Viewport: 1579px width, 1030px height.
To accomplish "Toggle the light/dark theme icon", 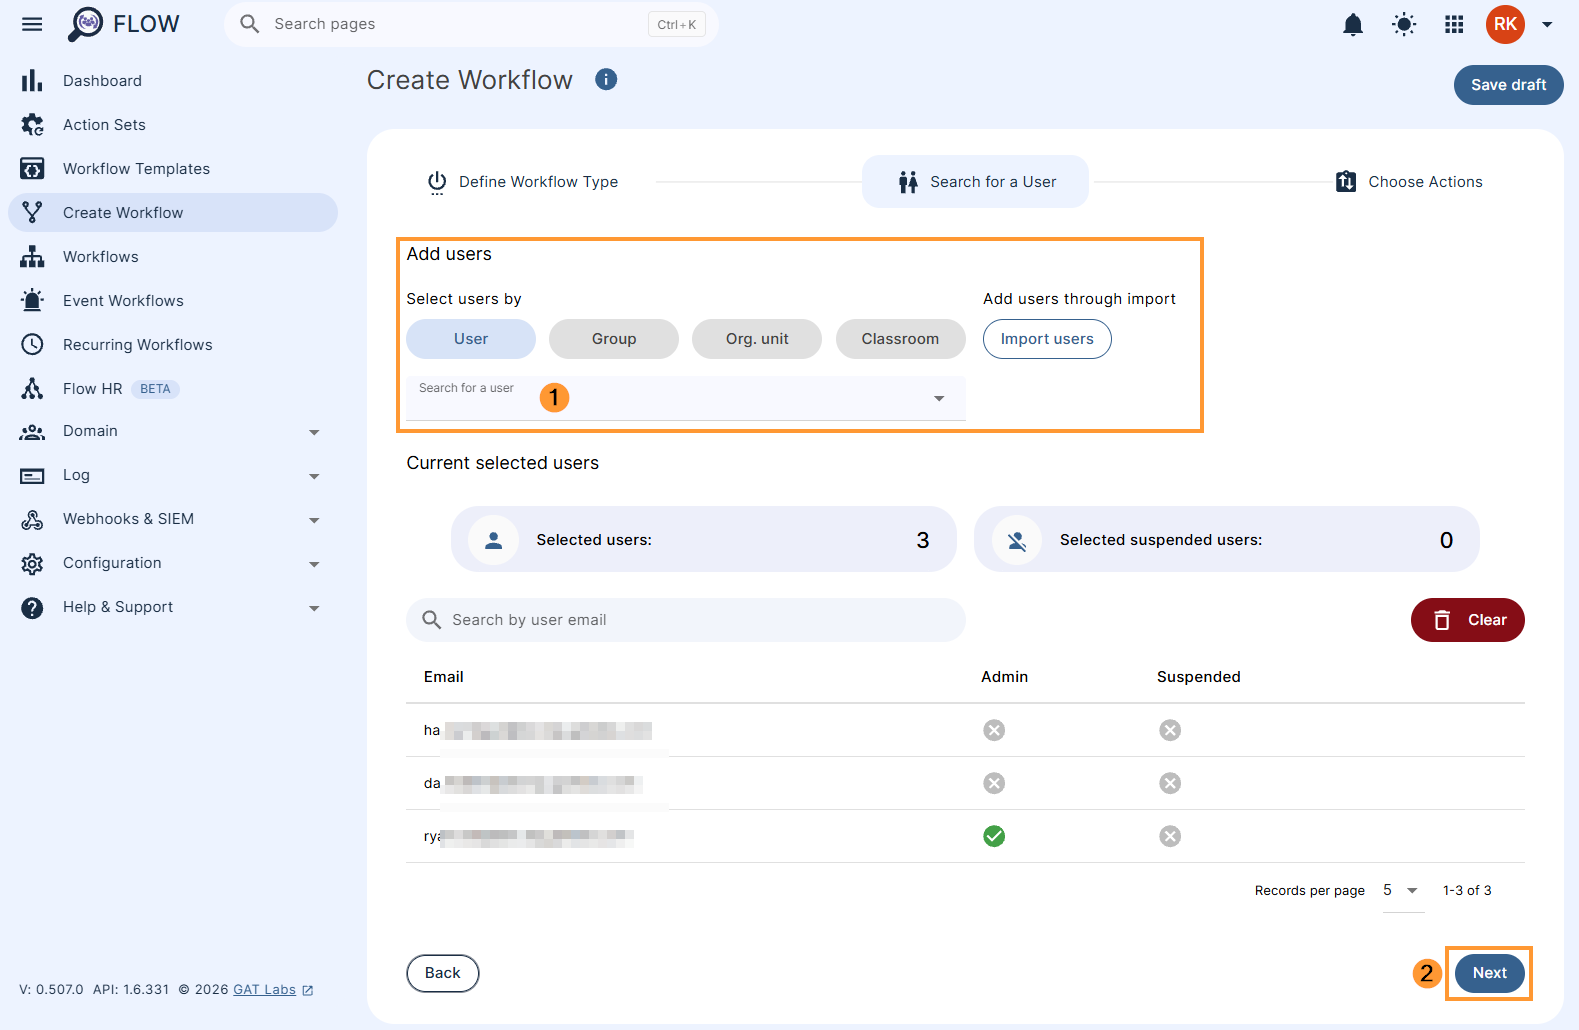I will click(x=1404, y=24).
